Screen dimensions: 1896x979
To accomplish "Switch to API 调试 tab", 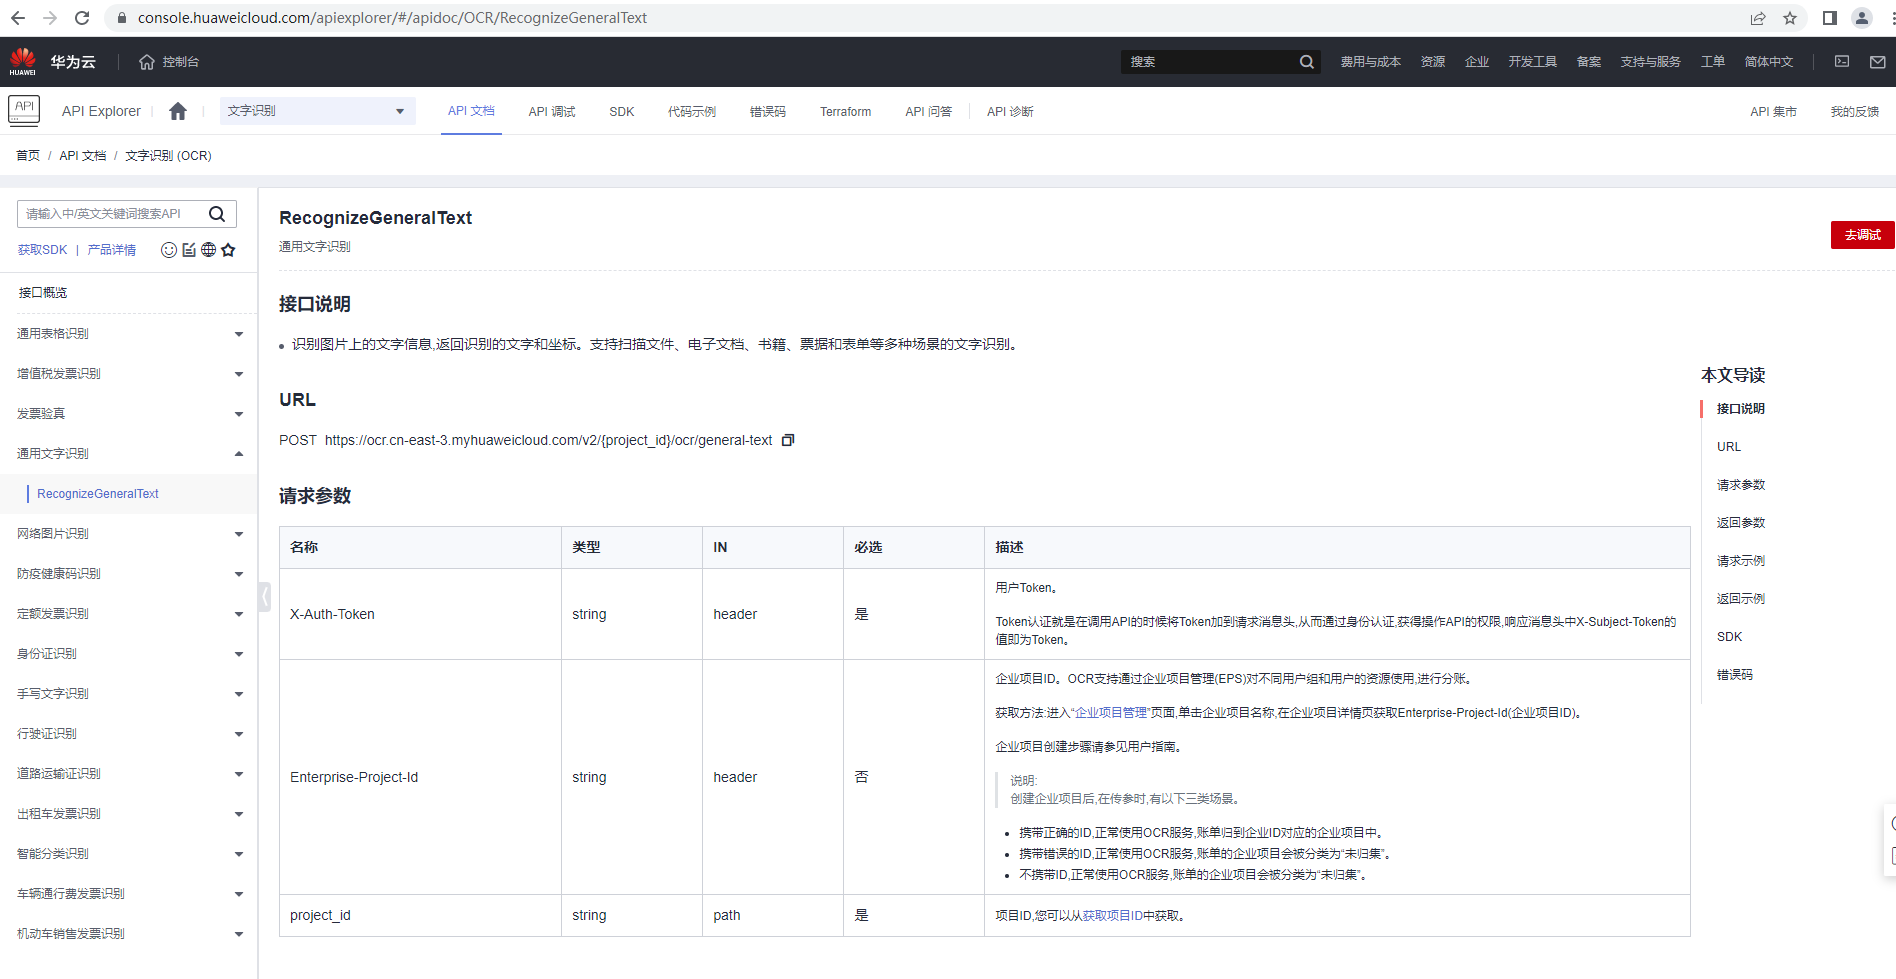I will (x=552, y=112).
